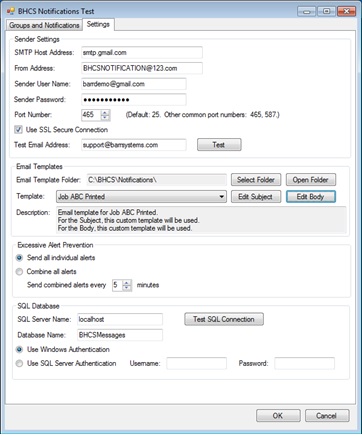Click the Select Folder button
Viewport: 362px width, 436px height.
(256, 180)
